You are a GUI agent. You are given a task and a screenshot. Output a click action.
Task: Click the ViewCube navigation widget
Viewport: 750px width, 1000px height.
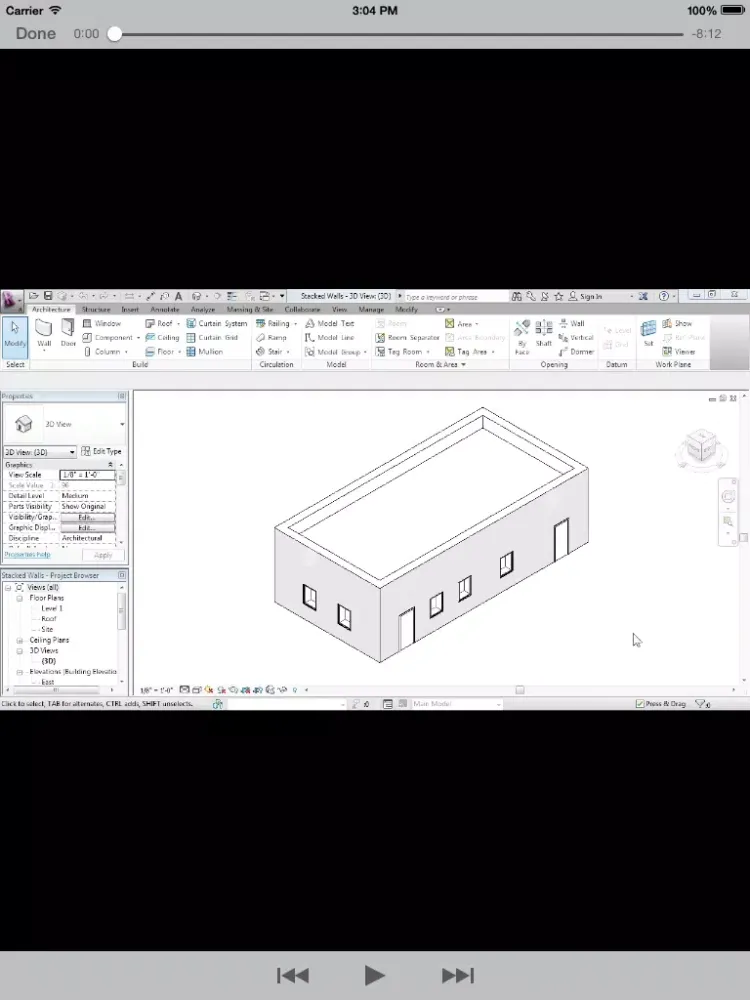point(702,447)
